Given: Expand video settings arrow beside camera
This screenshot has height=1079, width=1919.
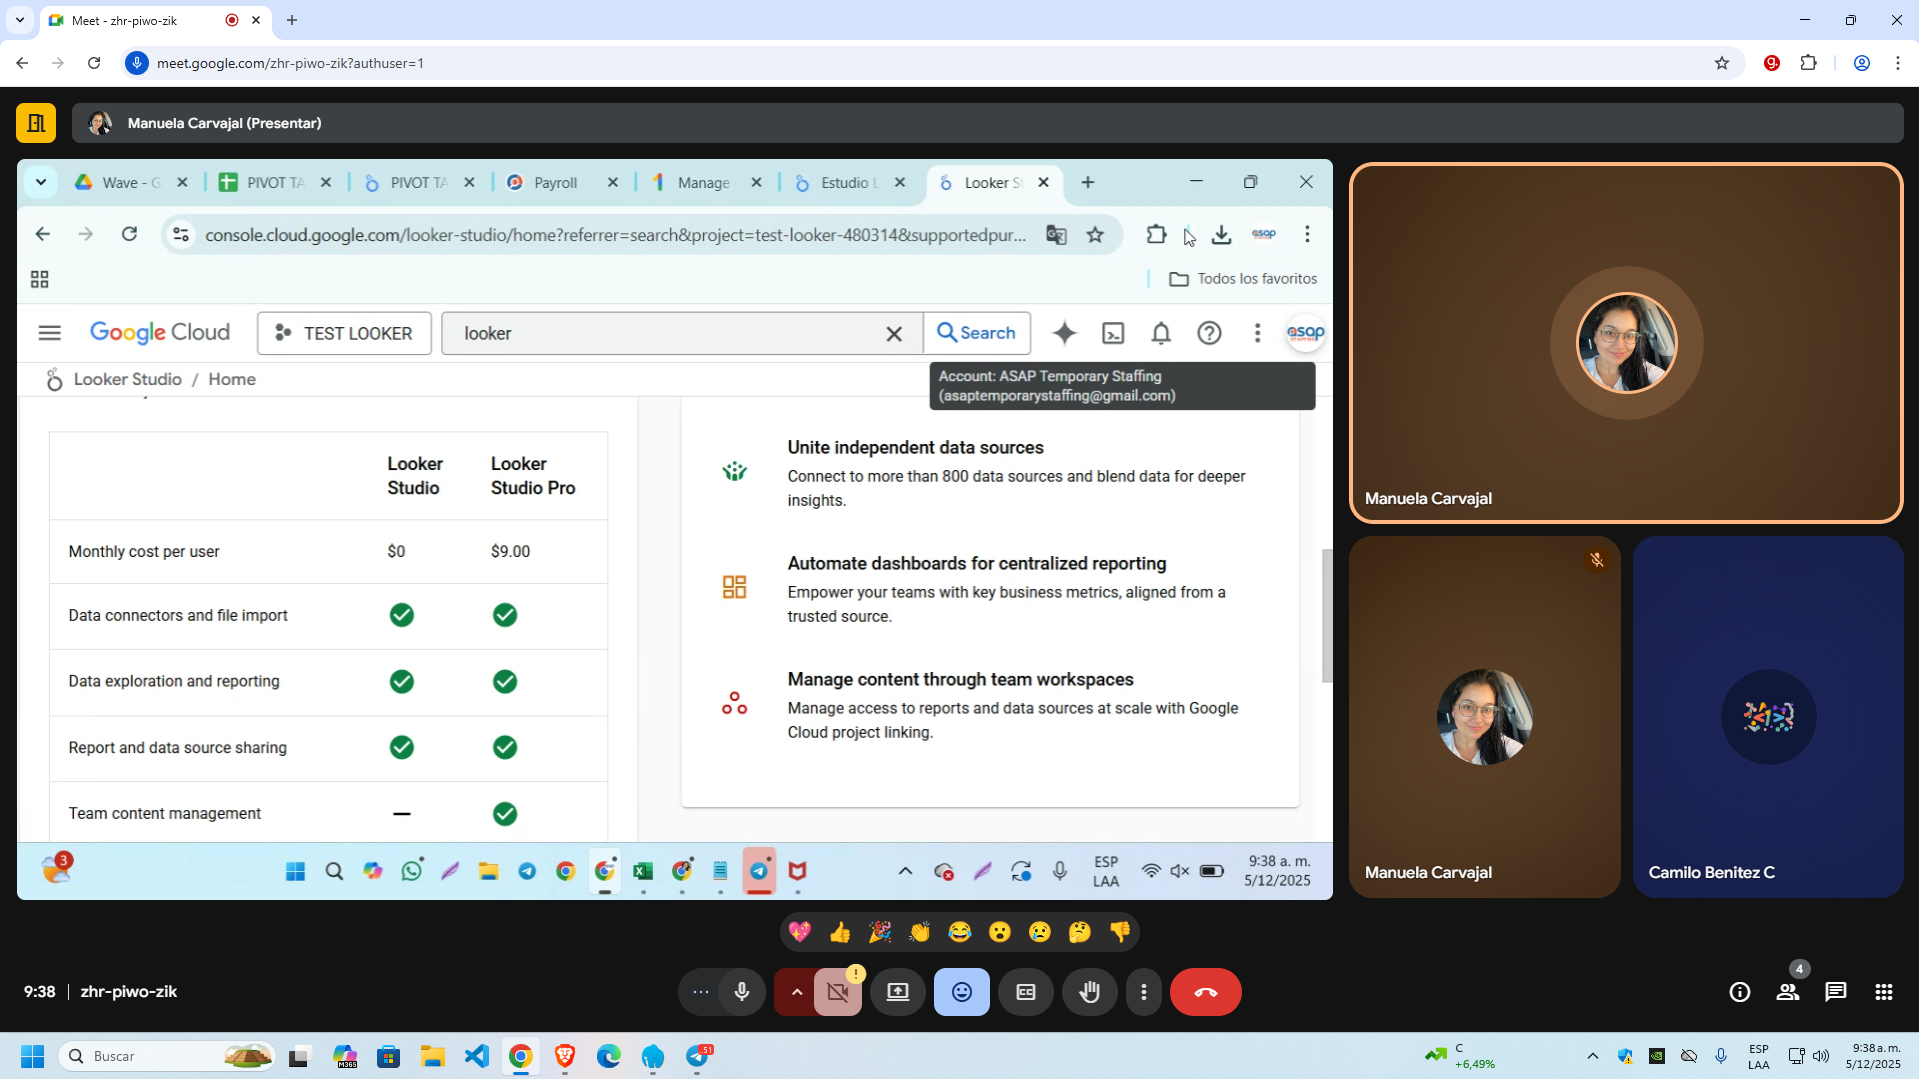Looking at the screenshot, I should (796, 992).
